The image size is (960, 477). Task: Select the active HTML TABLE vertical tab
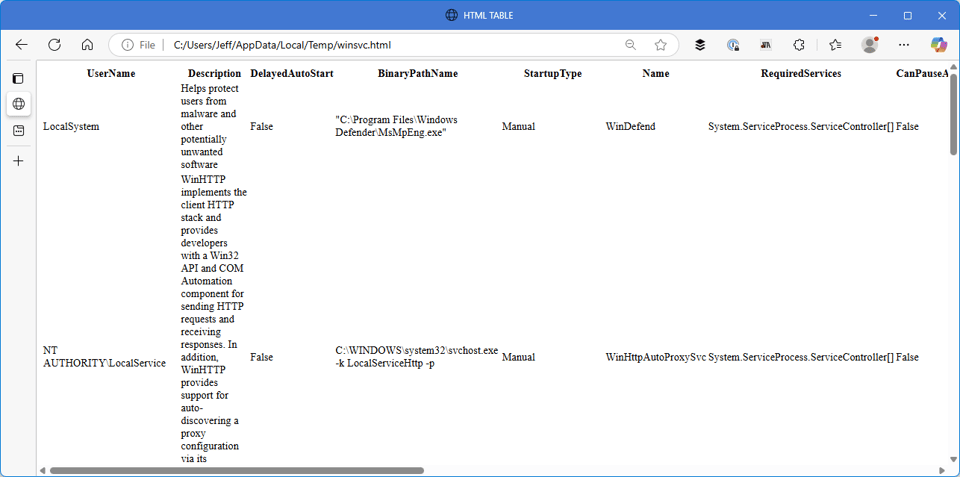tap(18, 104)
